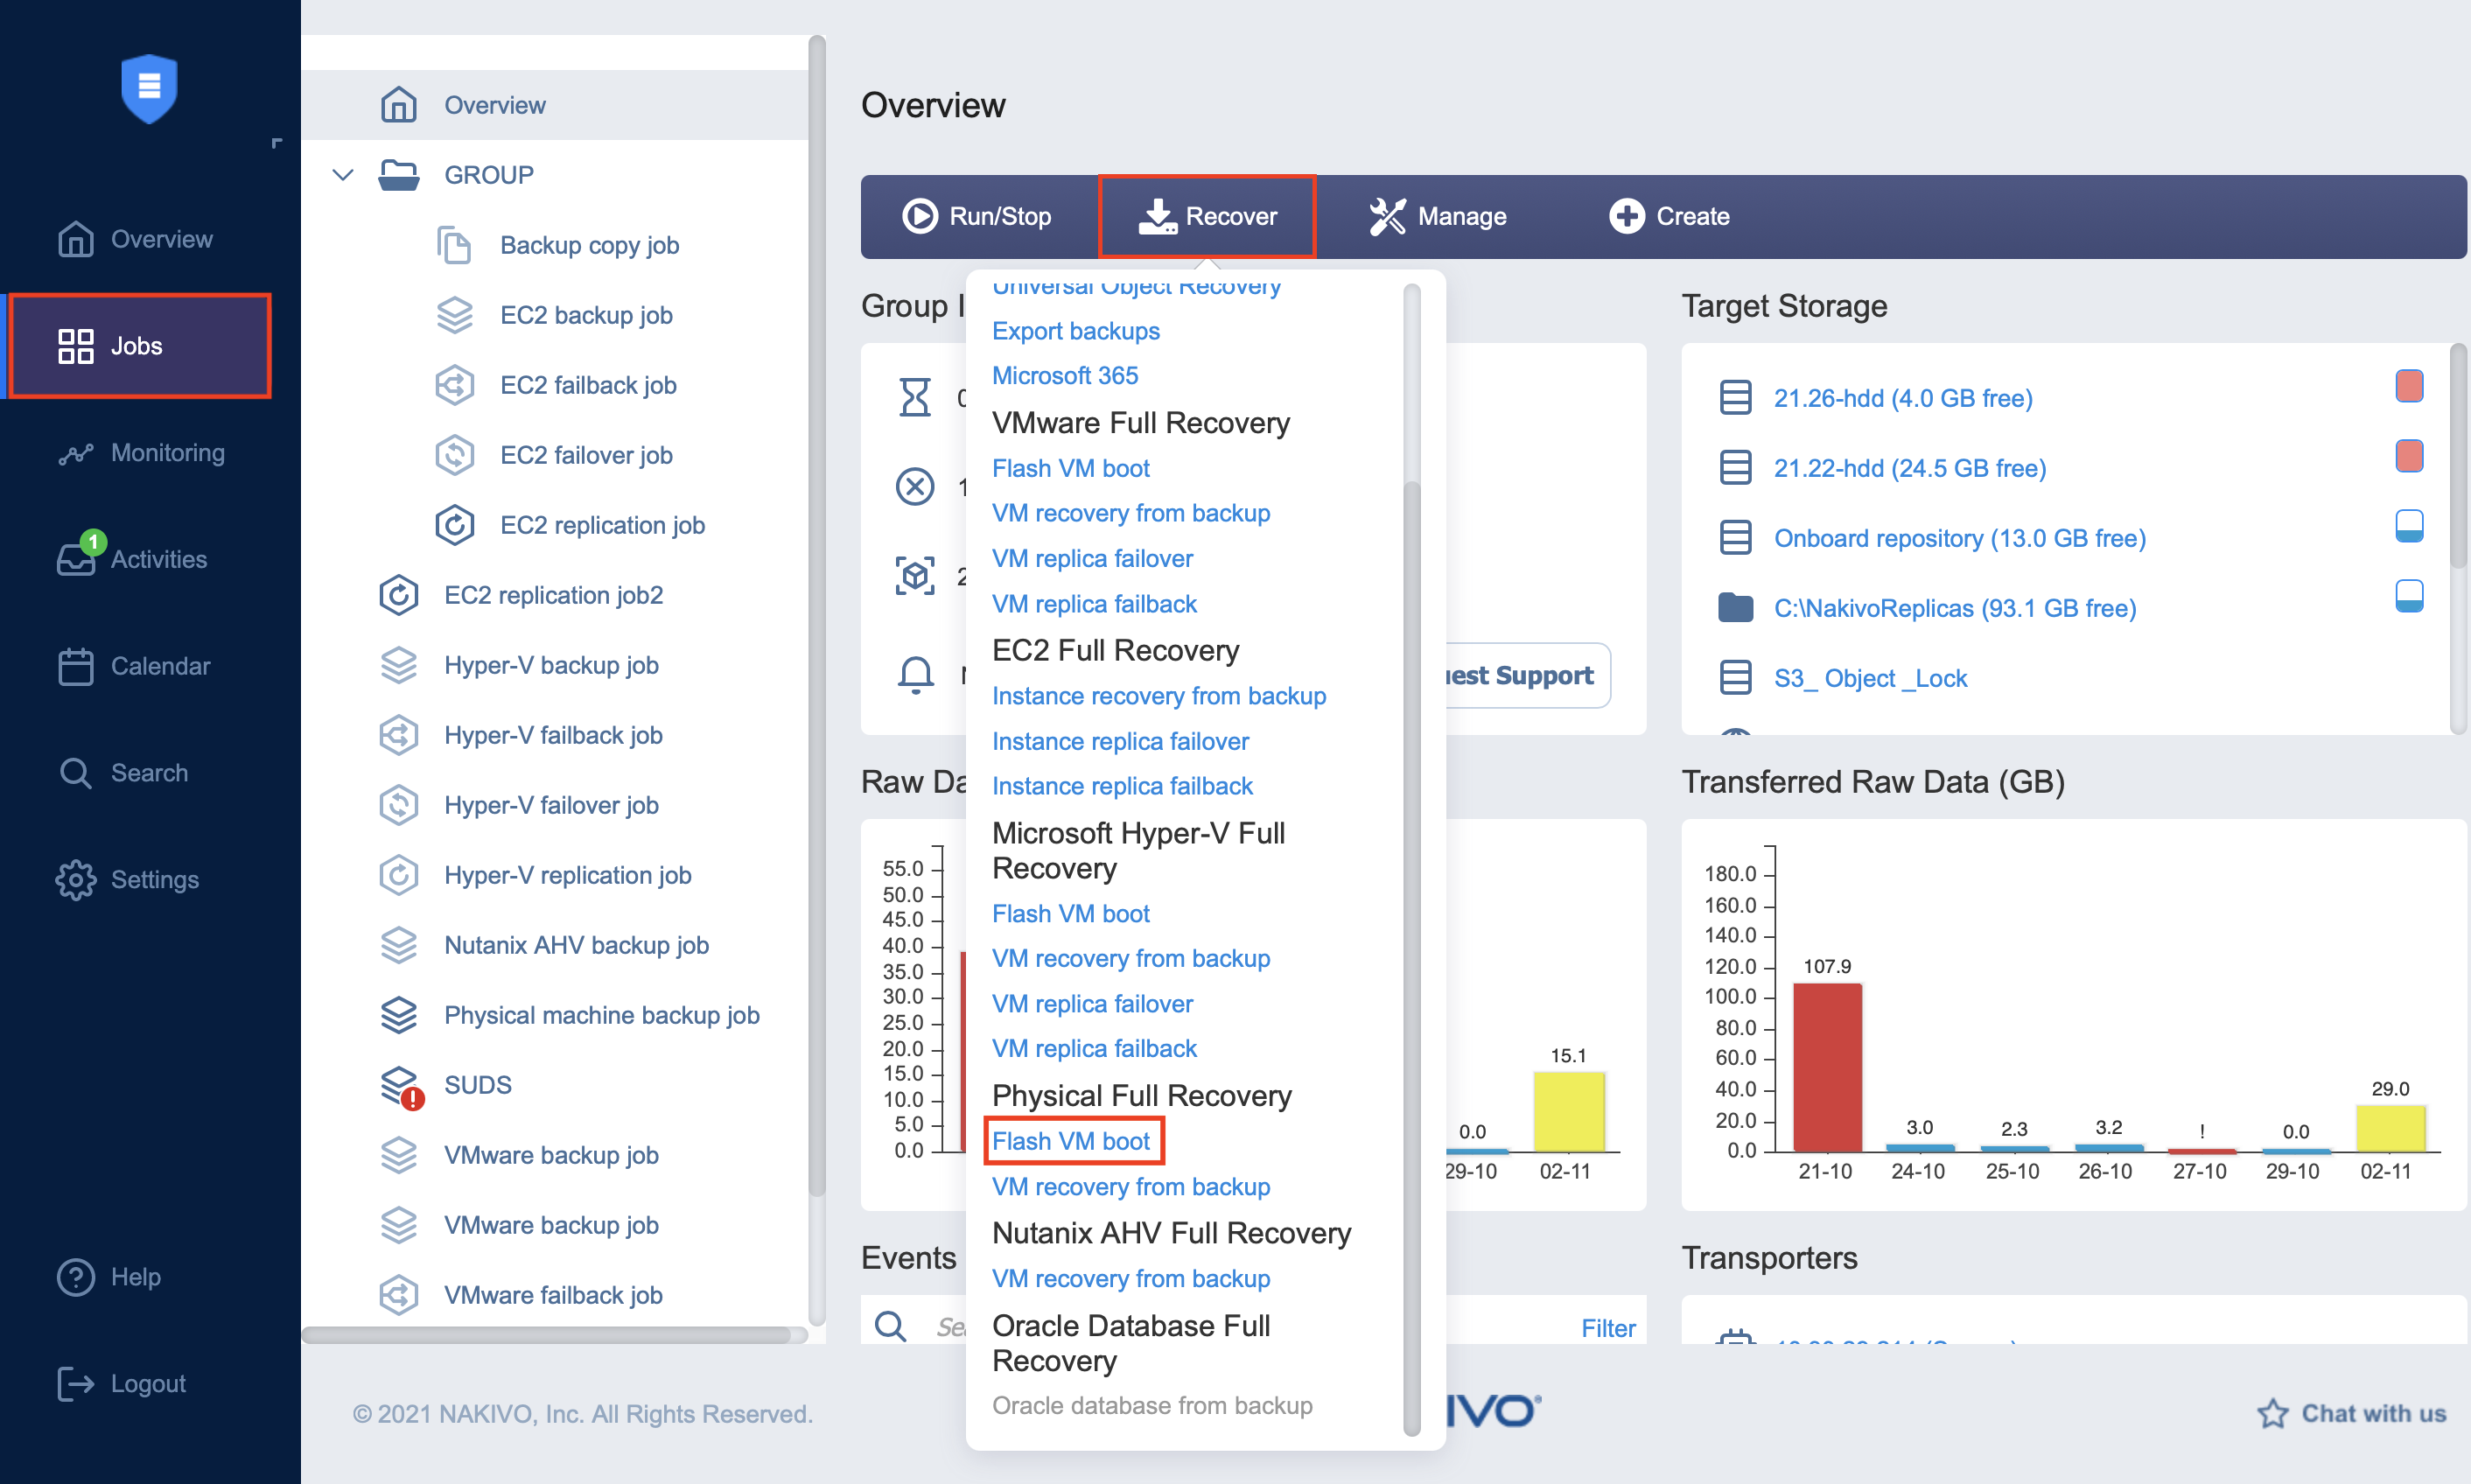The height and width of the screenshot is (1484, 2471).
Task: Click the NAKIVO shield logo
Action: (149, 88)
